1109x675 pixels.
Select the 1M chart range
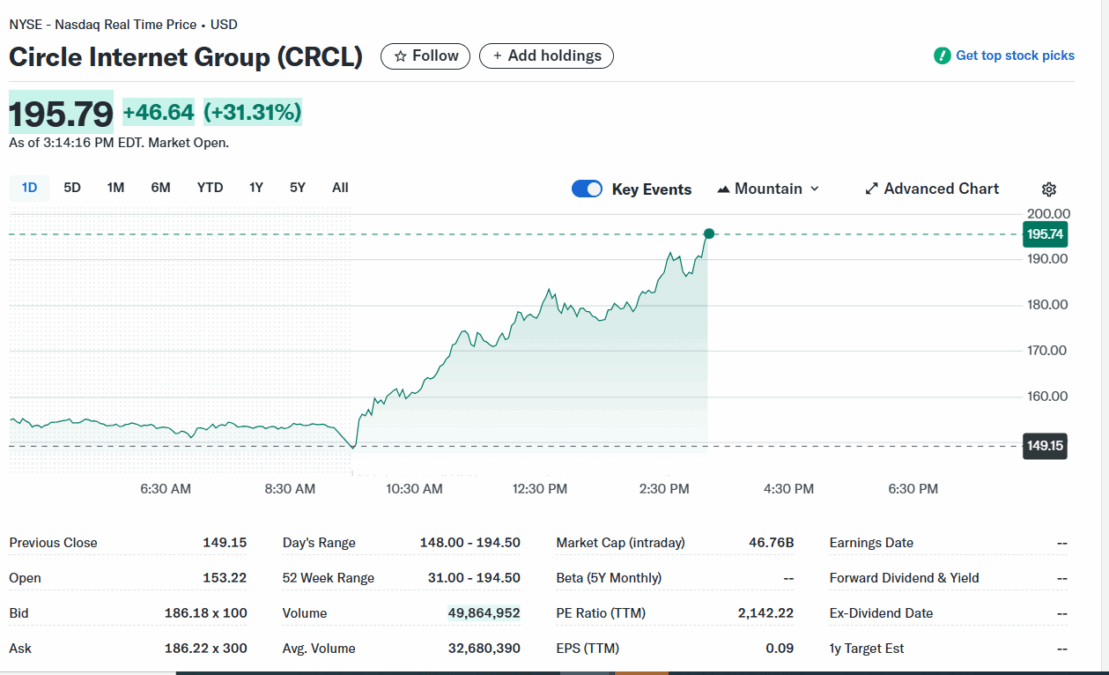point(116,188)
